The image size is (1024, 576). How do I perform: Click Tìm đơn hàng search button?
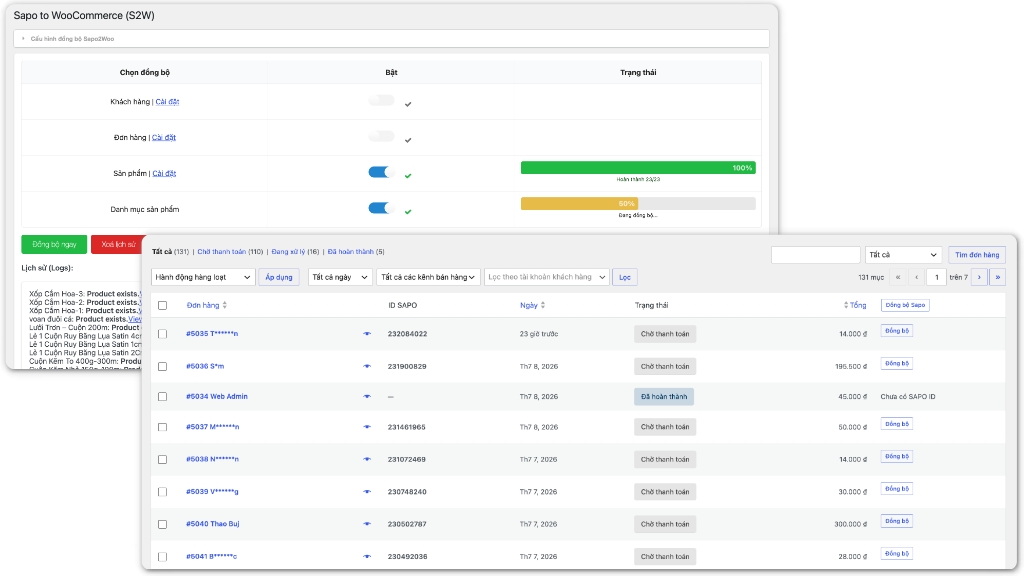tap(977, 255)
